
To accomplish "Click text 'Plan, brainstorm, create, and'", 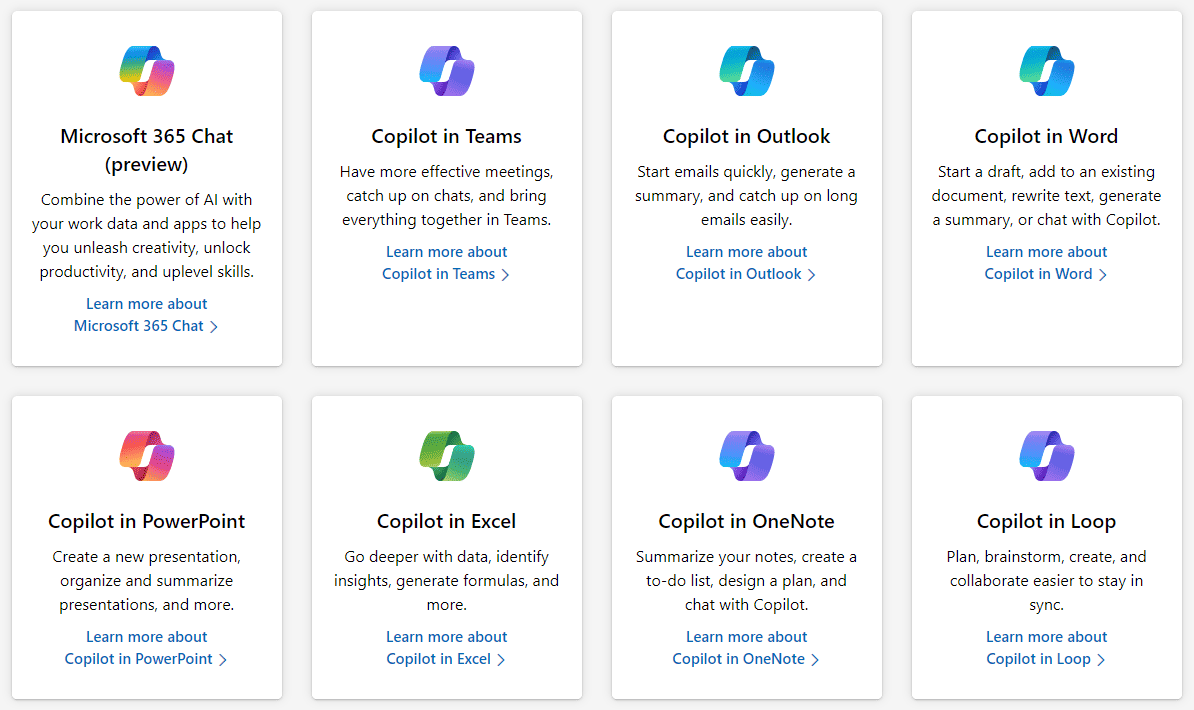I will [1046, 557].
